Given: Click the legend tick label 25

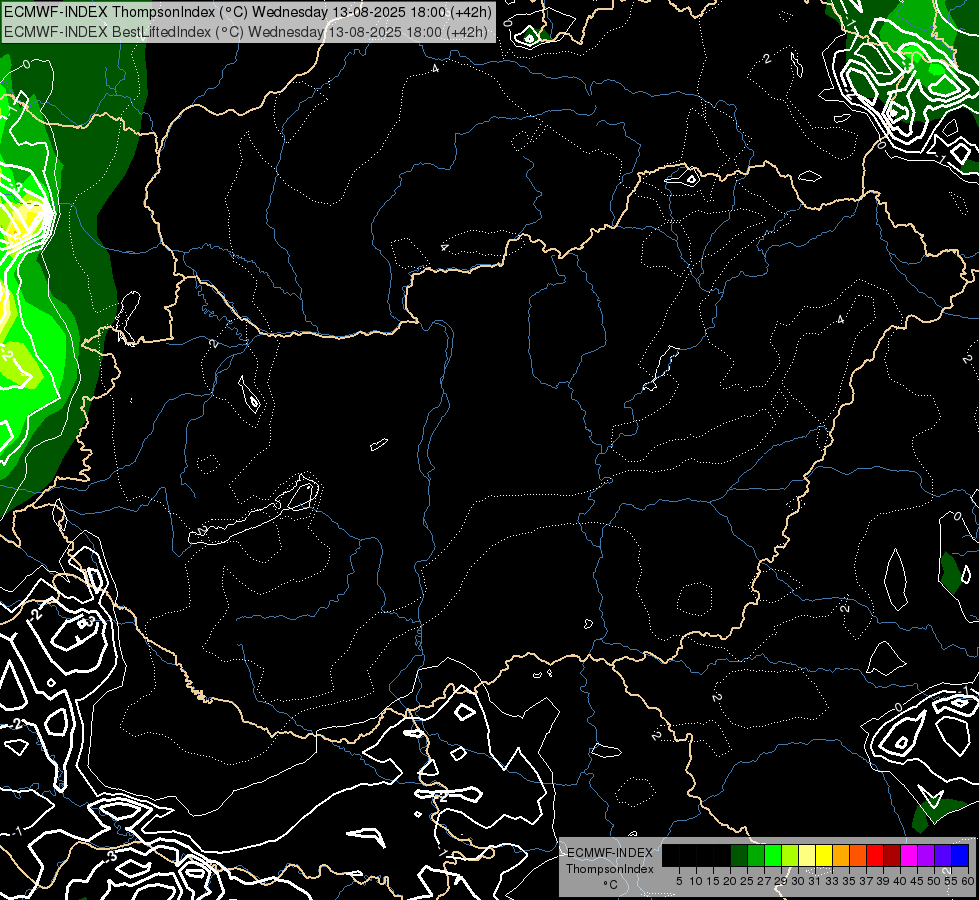Looking at the screenshot, I should pyautogui.click(x=747, y=881).
